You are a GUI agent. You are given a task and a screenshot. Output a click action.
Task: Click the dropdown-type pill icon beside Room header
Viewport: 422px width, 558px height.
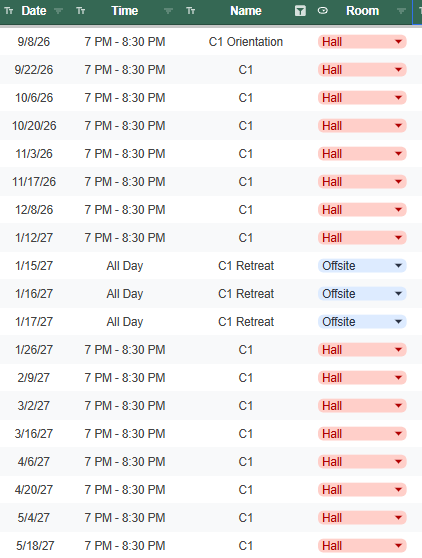point(323,11)
